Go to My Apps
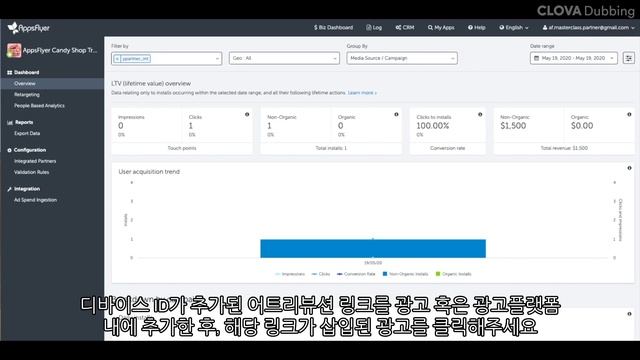The height and width of the screenshot is (360, 640). (x=441, y=27)
